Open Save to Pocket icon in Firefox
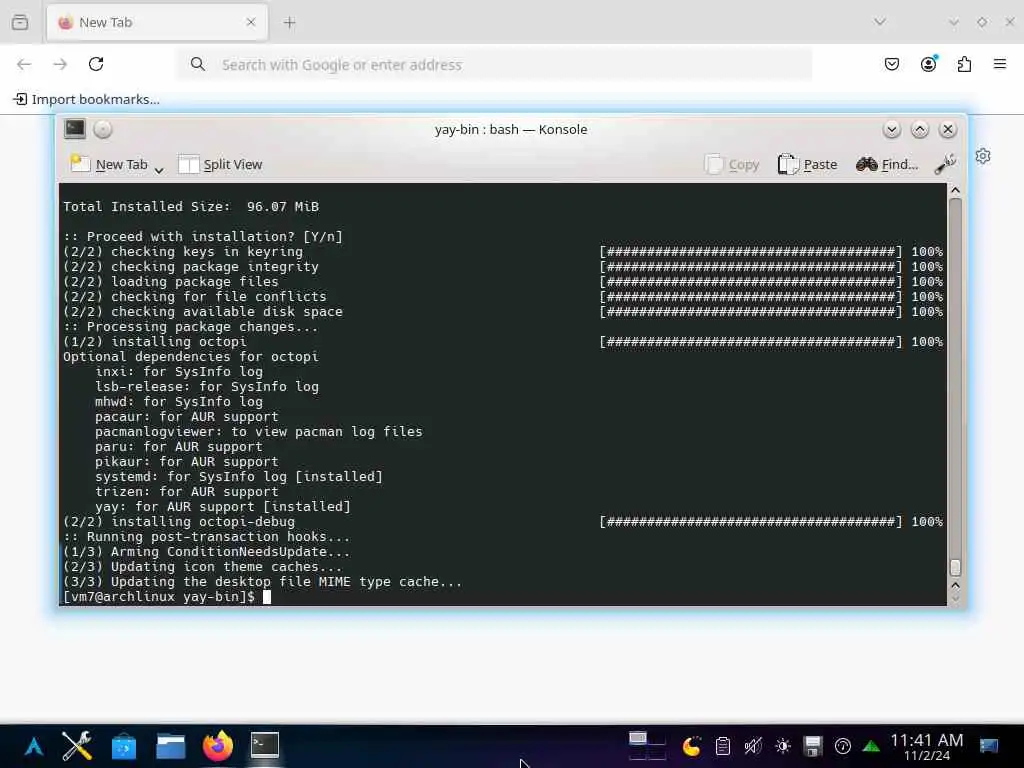 pos(891,64)
